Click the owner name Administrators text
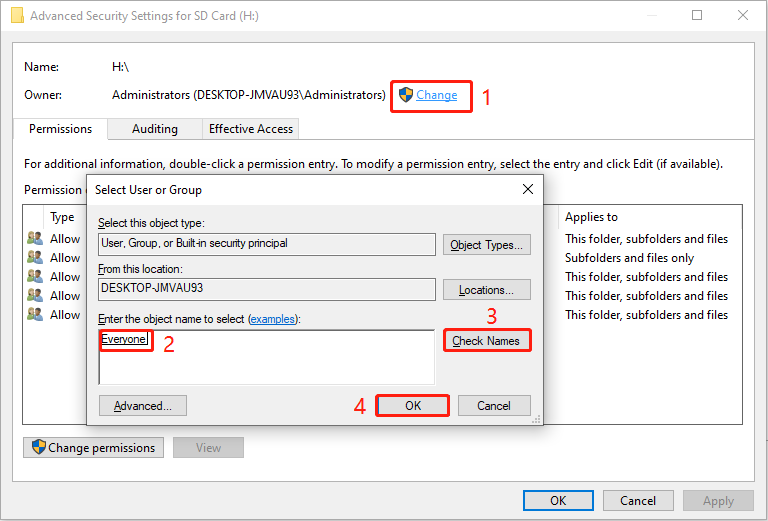 coord(249,95)
